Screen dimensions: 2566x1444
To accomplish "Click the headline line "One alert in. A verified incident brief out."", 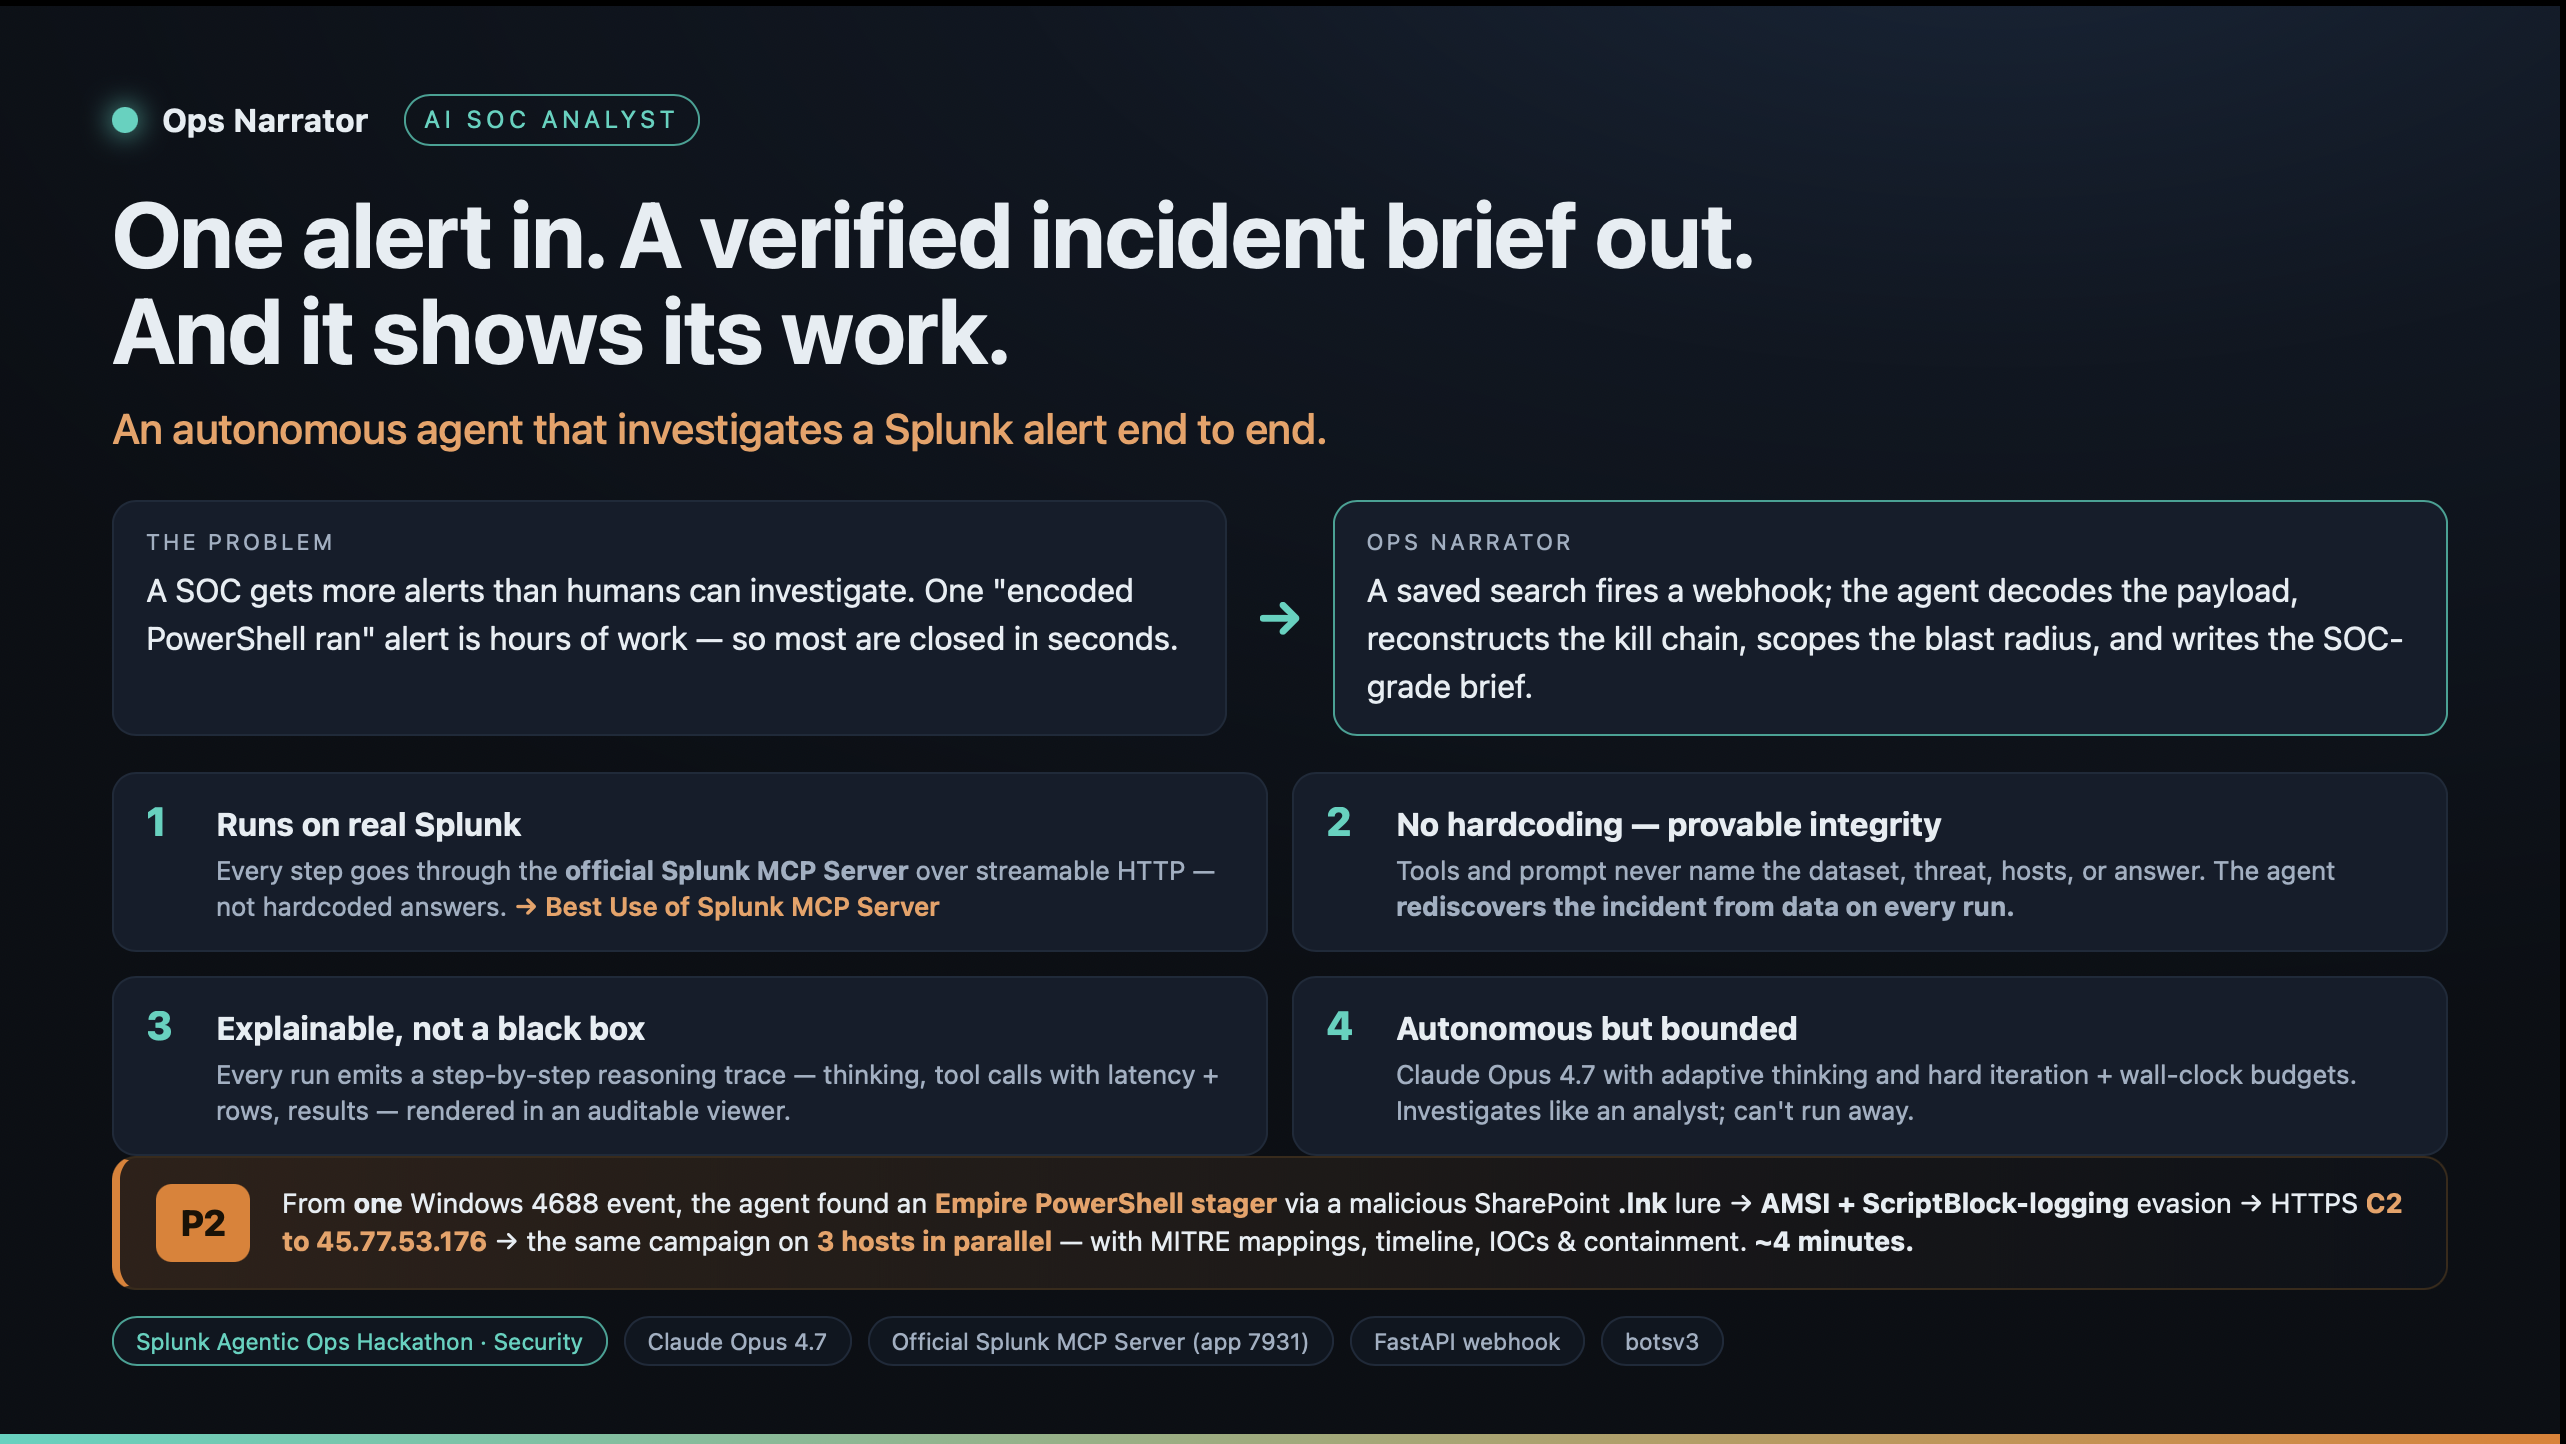I will [933, 237].
